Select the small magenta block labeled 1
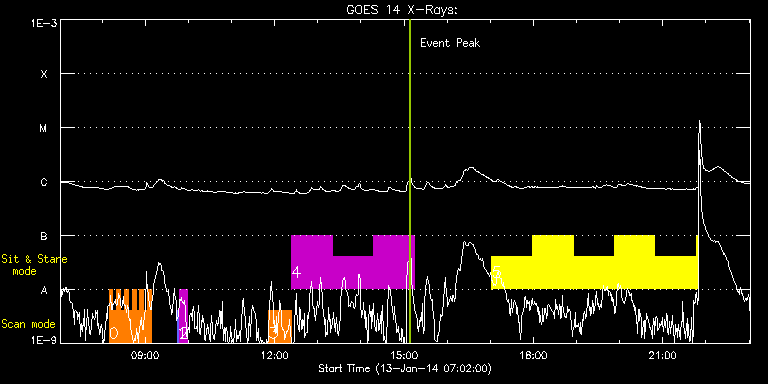The image size is (768, 384). click(x=183, y=316)
